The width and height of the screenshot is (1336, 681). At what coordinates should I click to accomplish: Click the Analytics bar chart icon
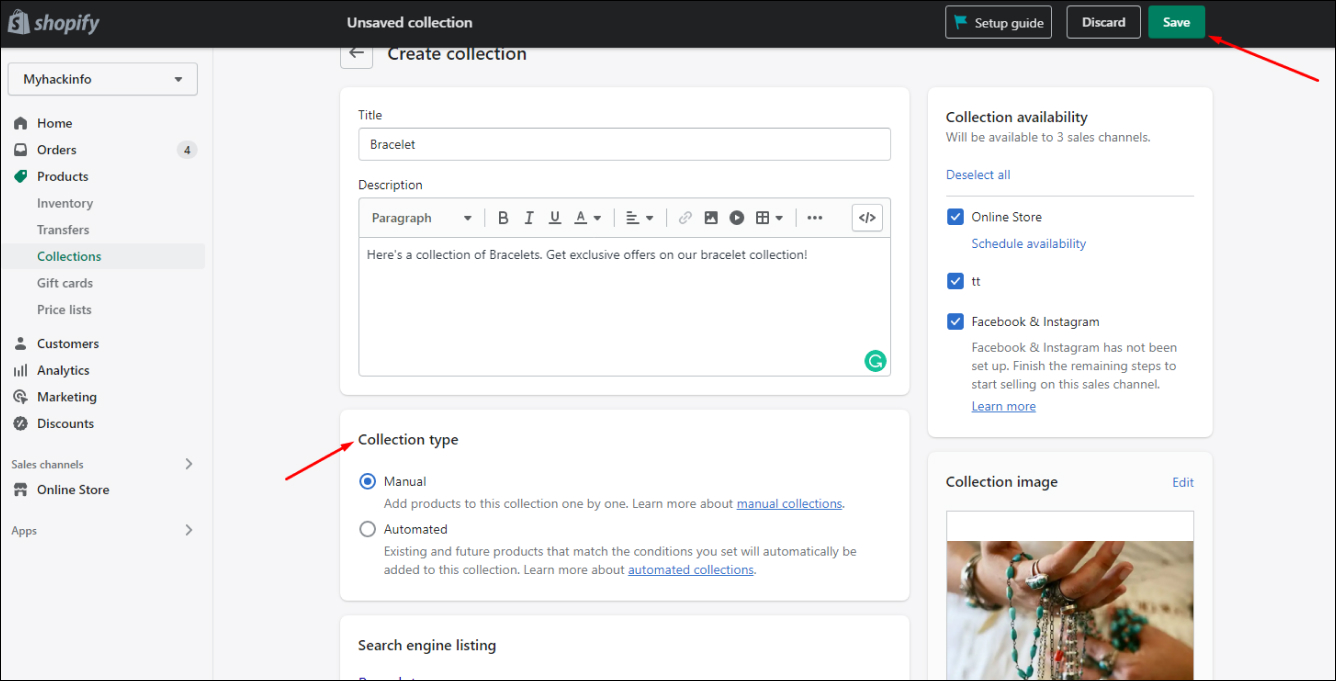[x=20, y=370]
